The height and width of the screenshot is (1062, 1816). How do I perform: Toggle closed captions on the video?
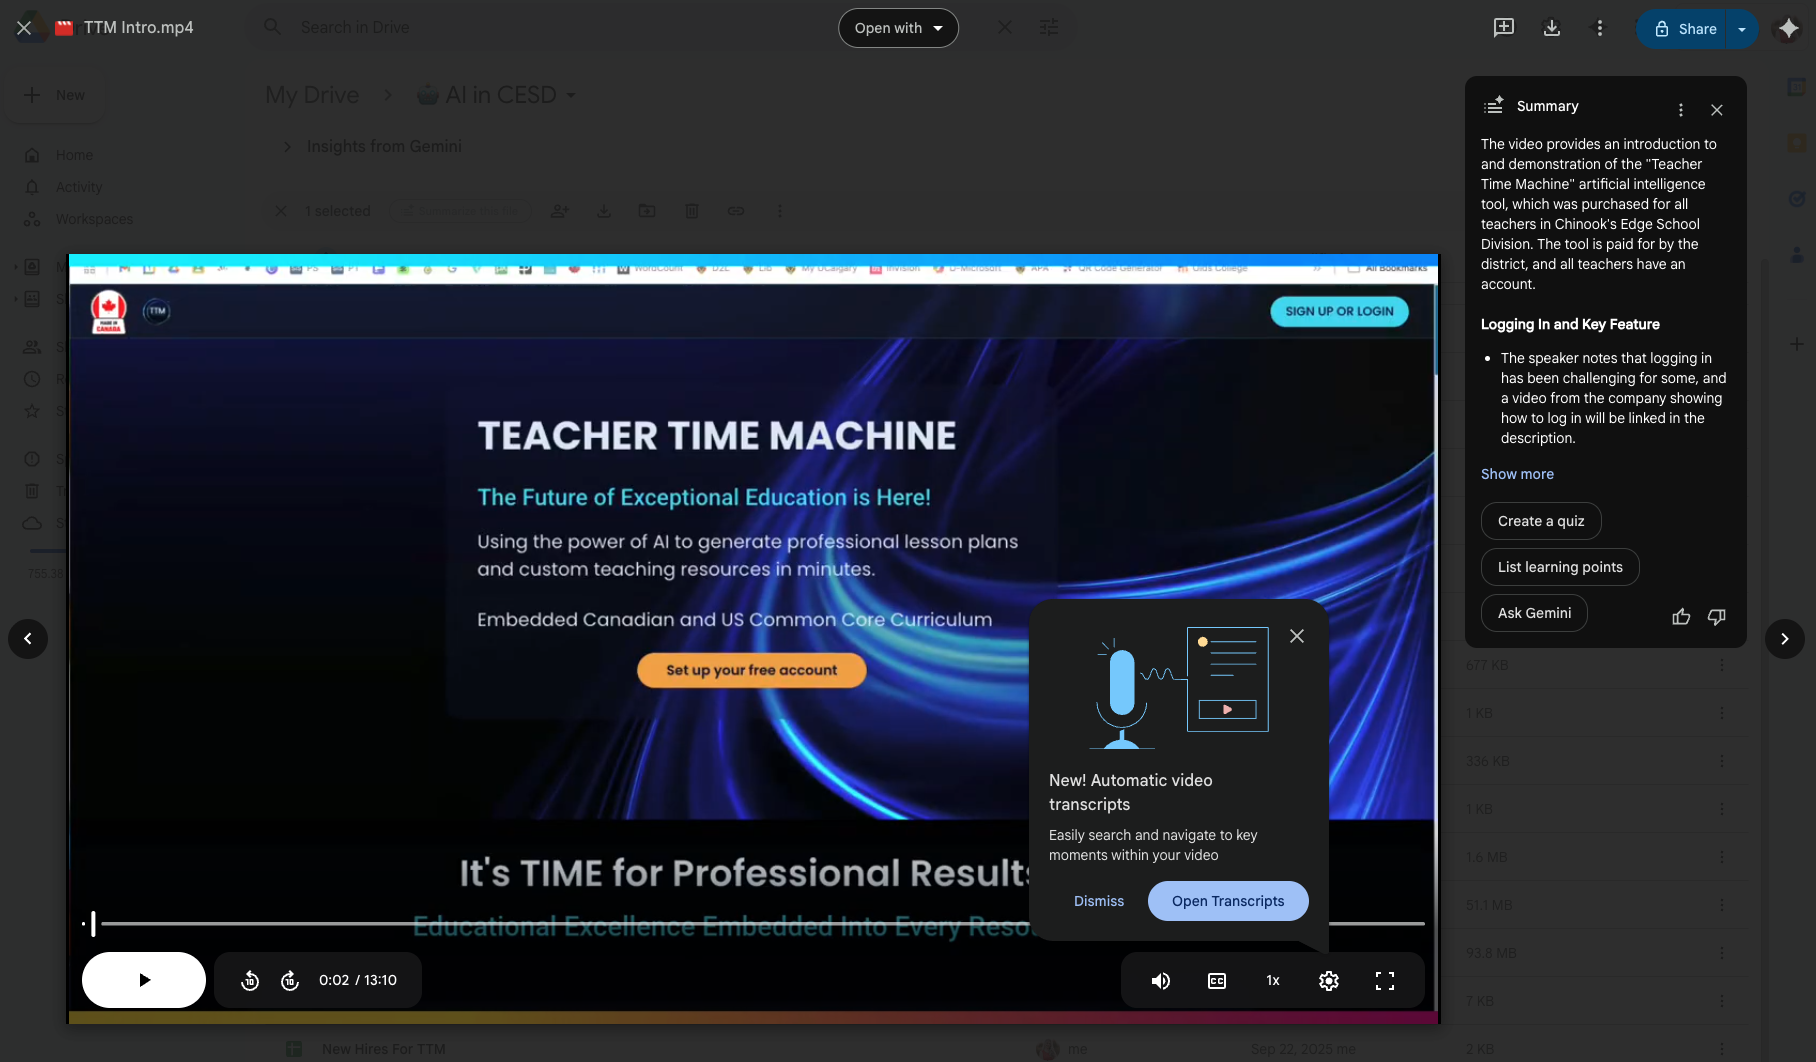(1217, 981)
